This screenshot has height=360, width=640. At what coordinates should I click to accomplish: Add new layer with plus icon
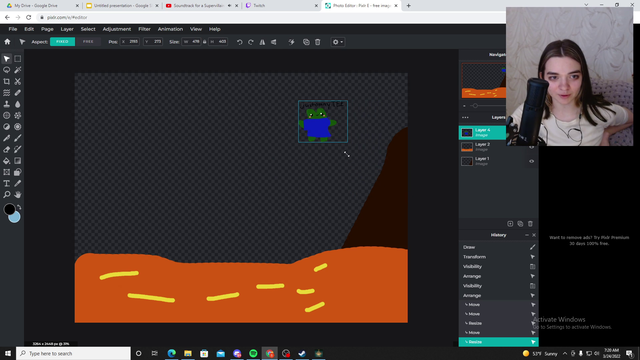click(x=510, y=224)
